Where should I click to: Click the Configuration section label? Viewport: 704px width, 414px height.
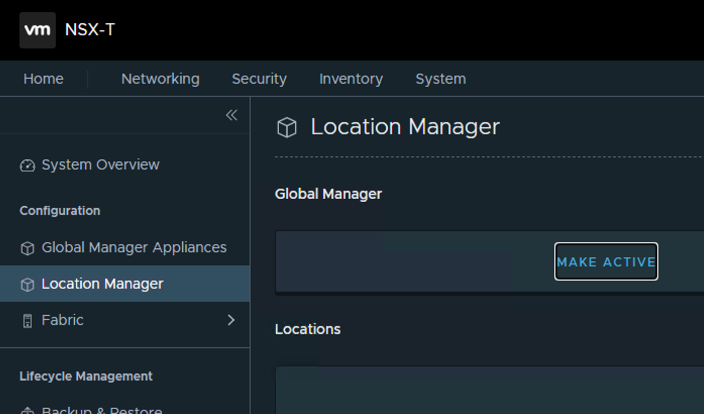[x=60, y=211]
